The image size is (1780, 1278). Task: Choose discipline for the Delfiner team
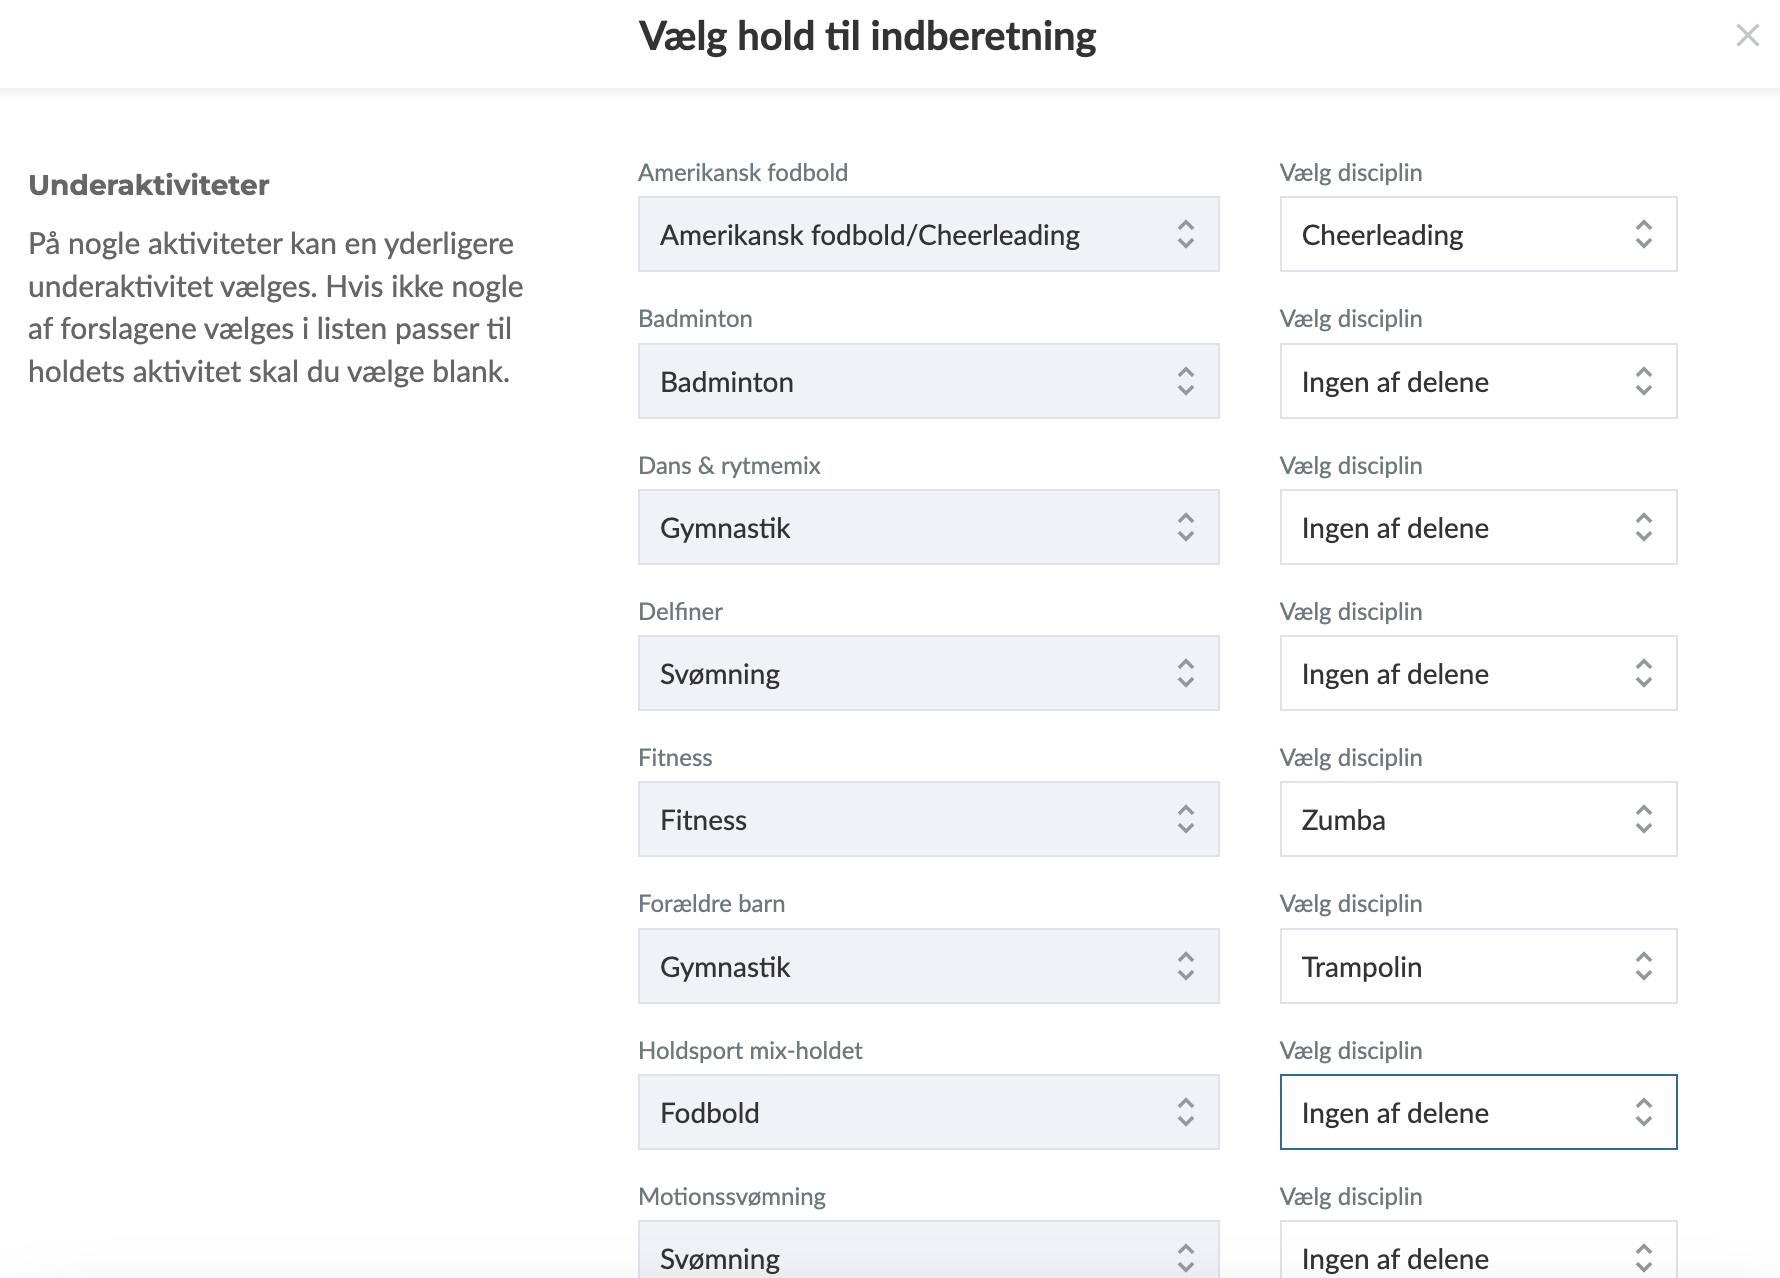(x=1477, y=673)
